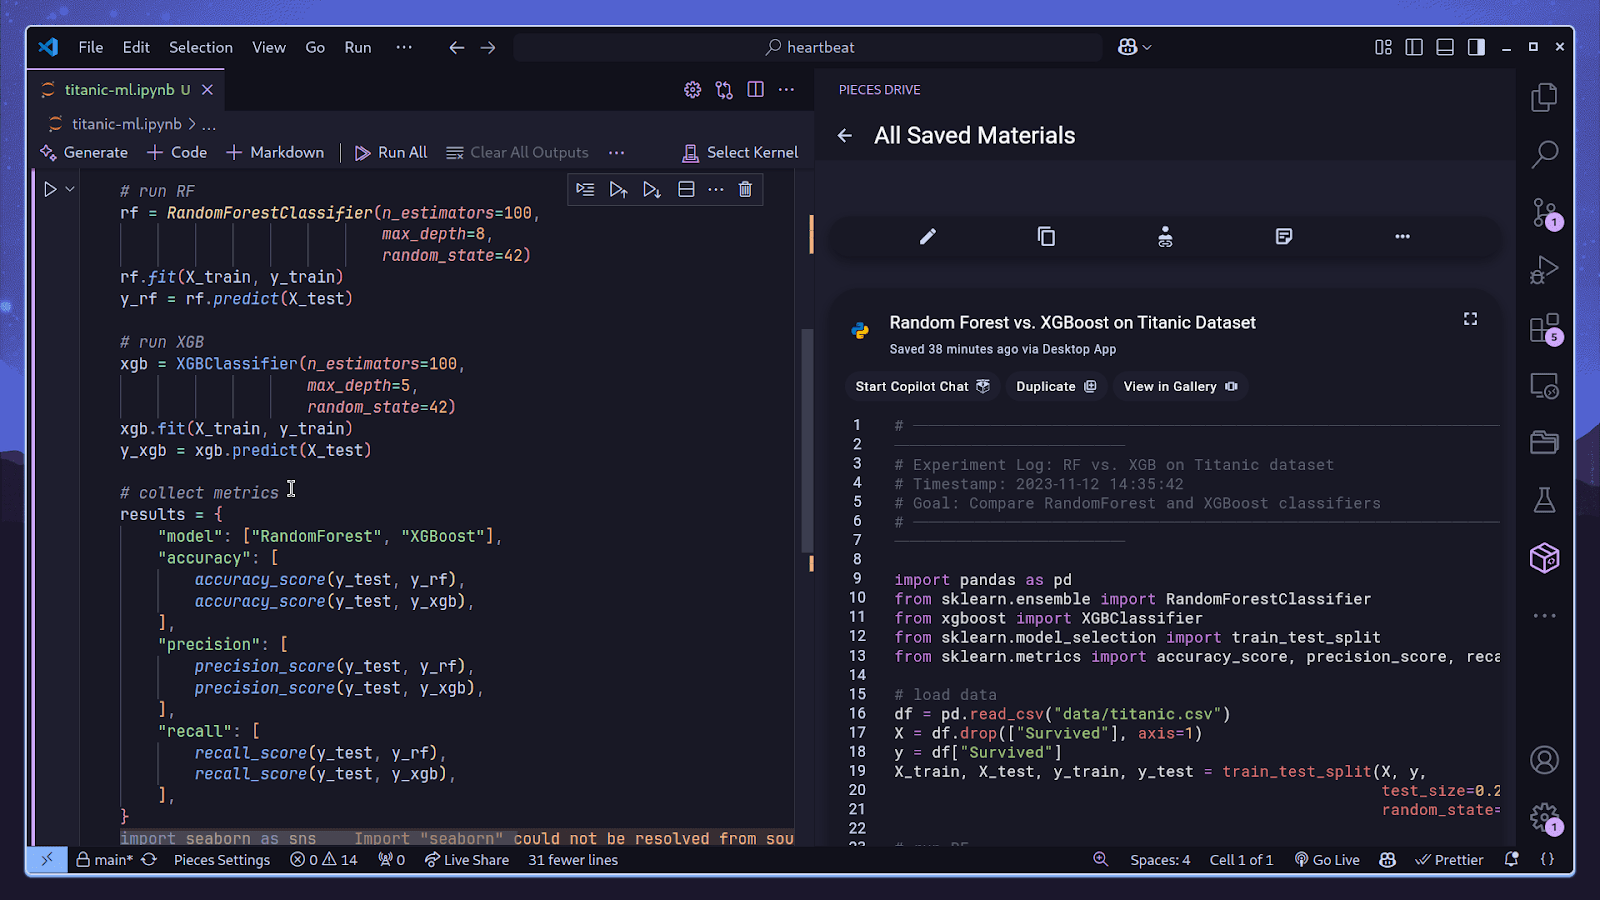Screen dimensions: 1600x900
Task: Open Pieces Settings from status bar
Action: click(222, 860)
